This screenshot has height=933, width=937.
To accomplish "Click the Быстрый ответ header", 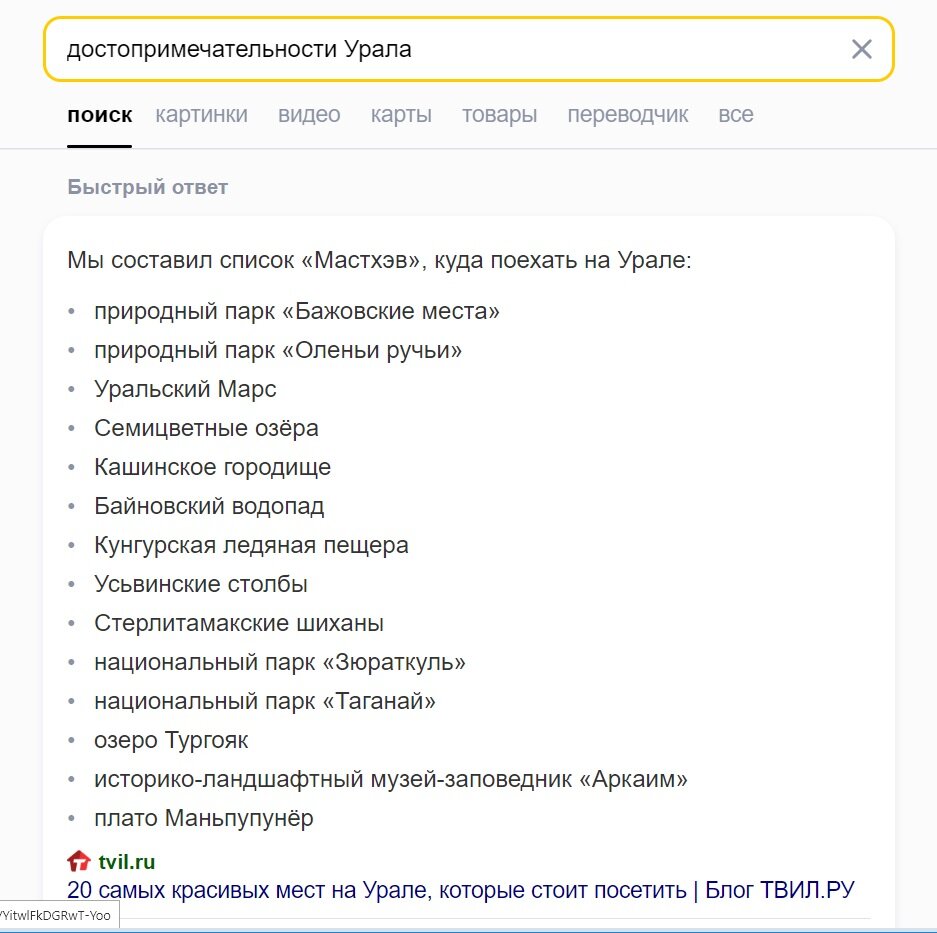I will click(146, 187).
